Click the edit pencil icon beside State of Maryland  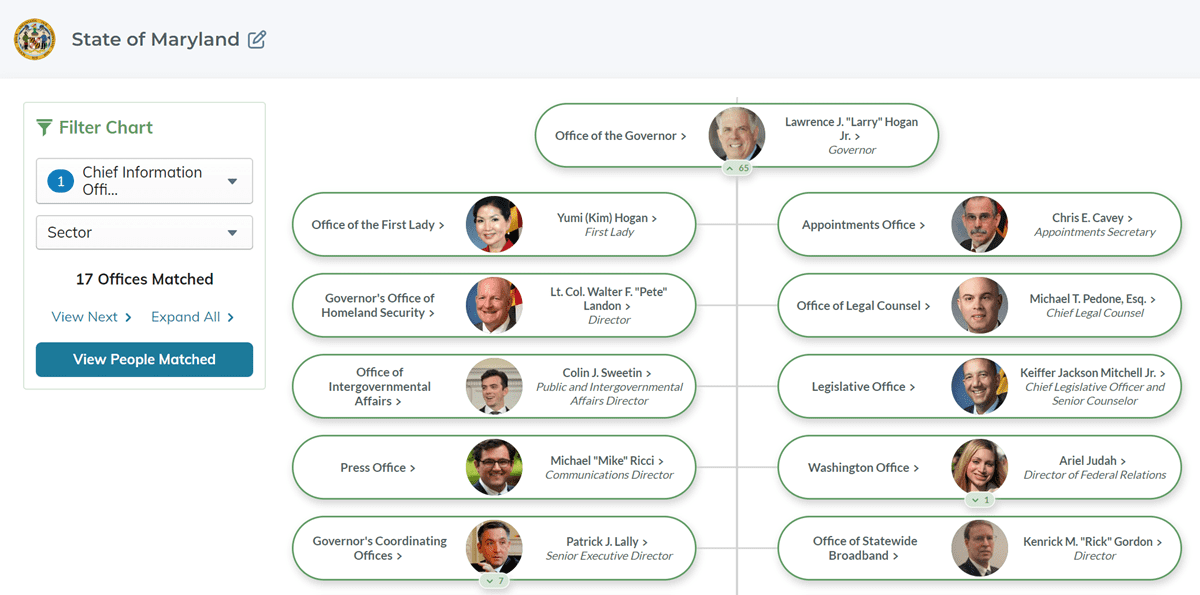257,40
